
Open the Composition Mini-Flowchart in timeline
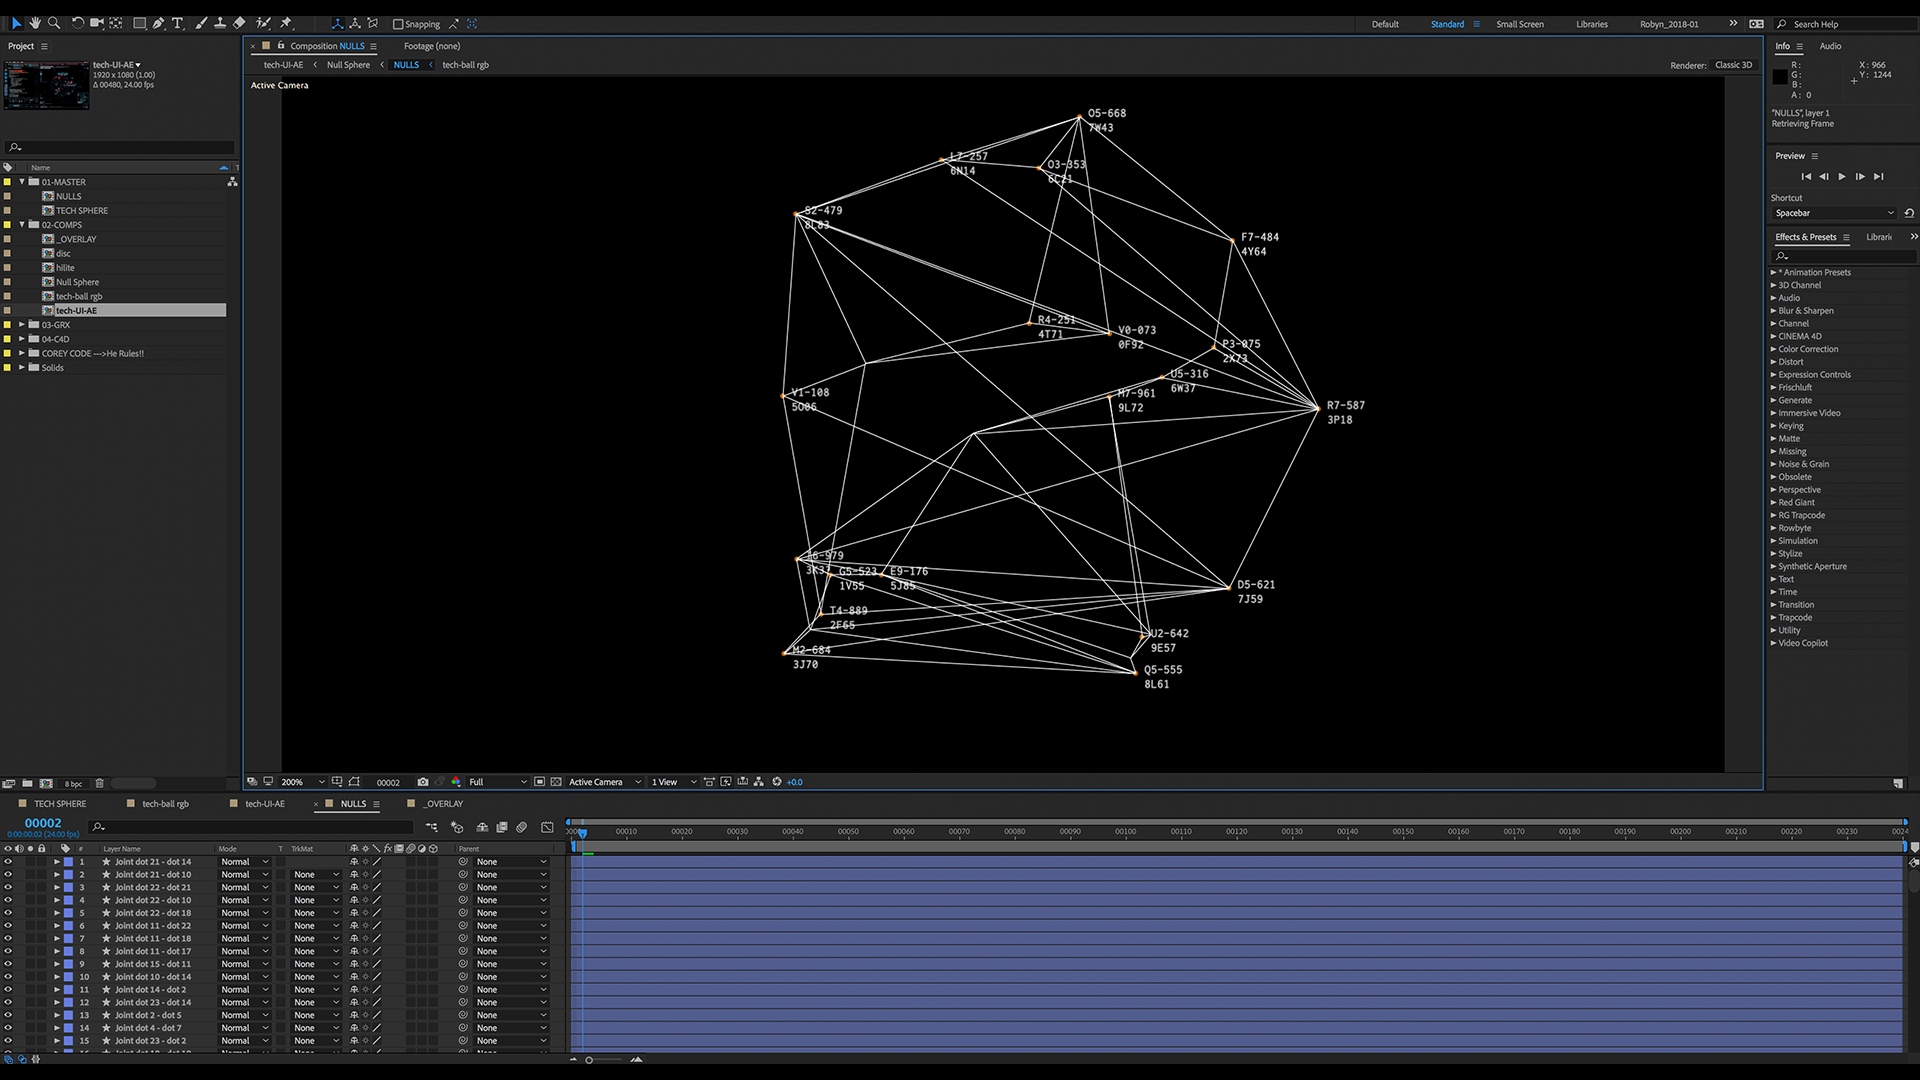click(x=432, y=827)
